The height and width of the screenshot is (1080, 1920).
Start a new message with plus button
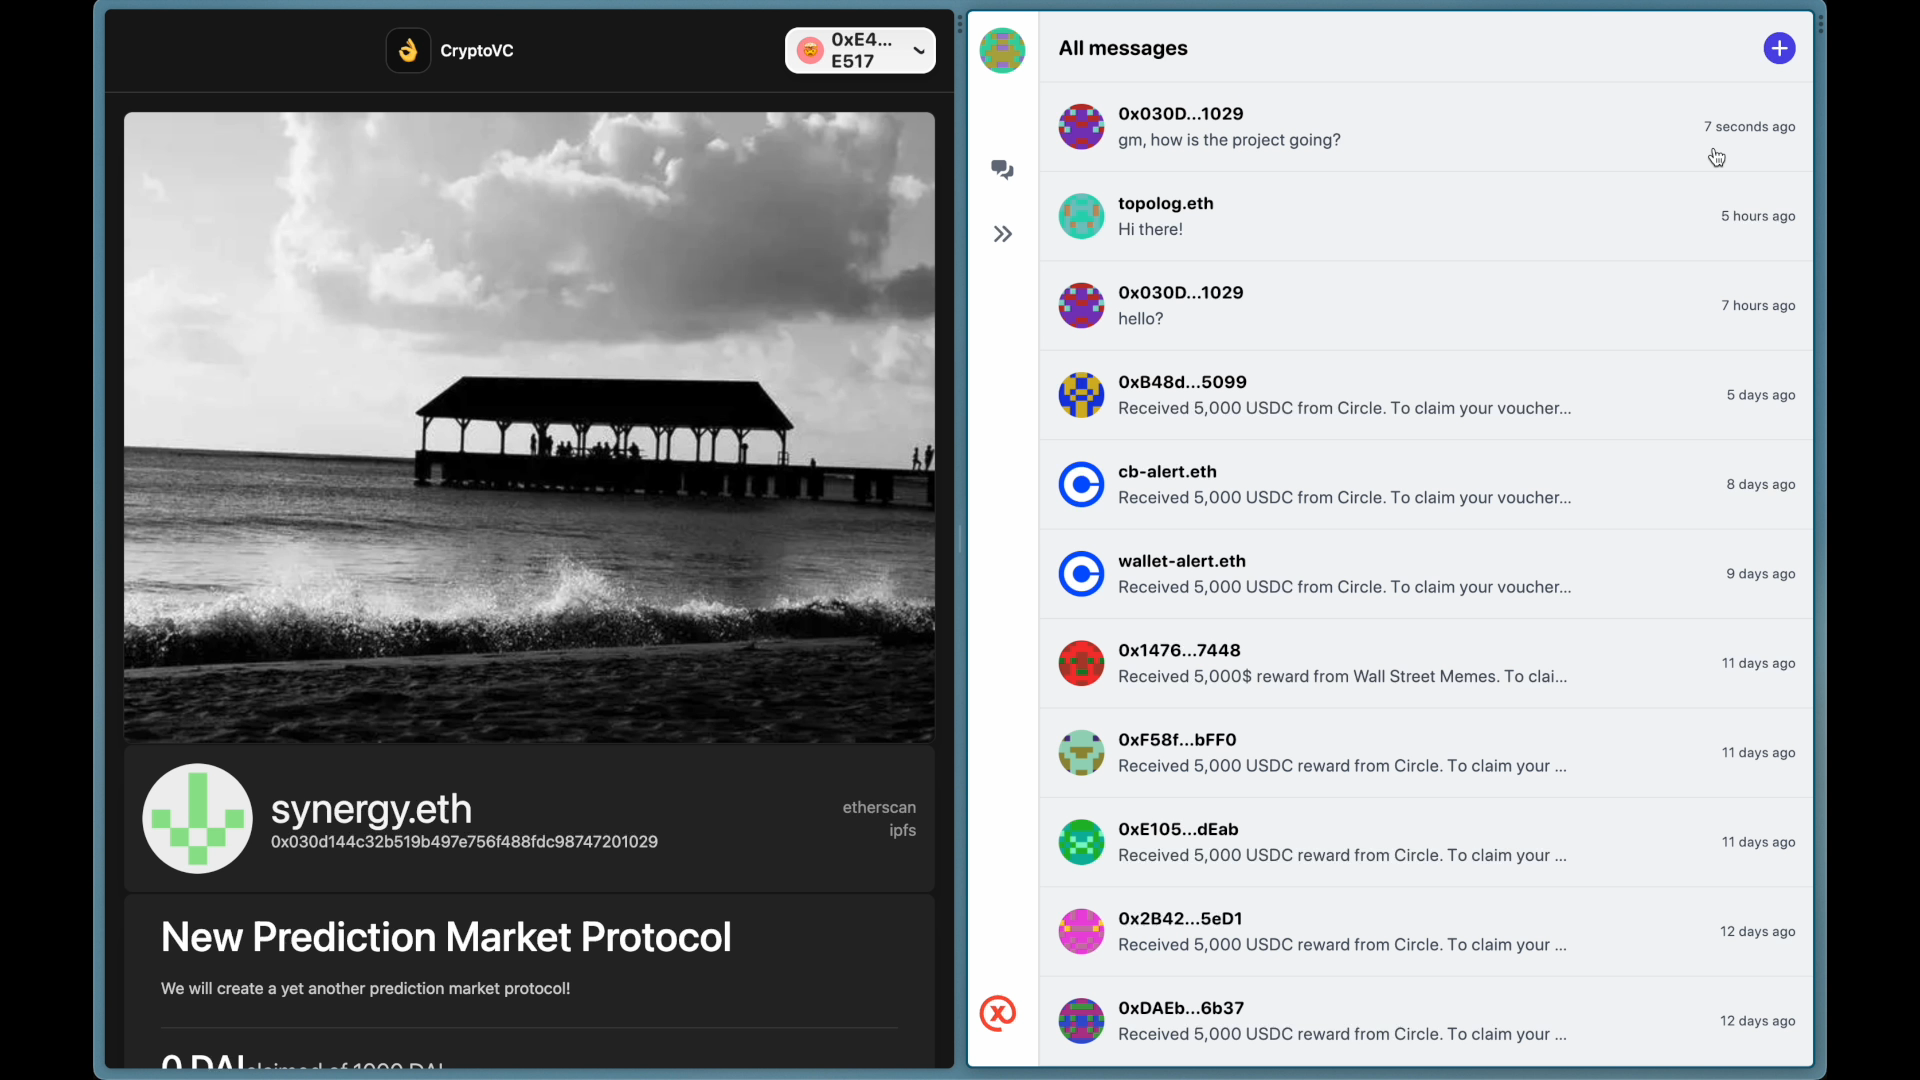[1779, 48]
